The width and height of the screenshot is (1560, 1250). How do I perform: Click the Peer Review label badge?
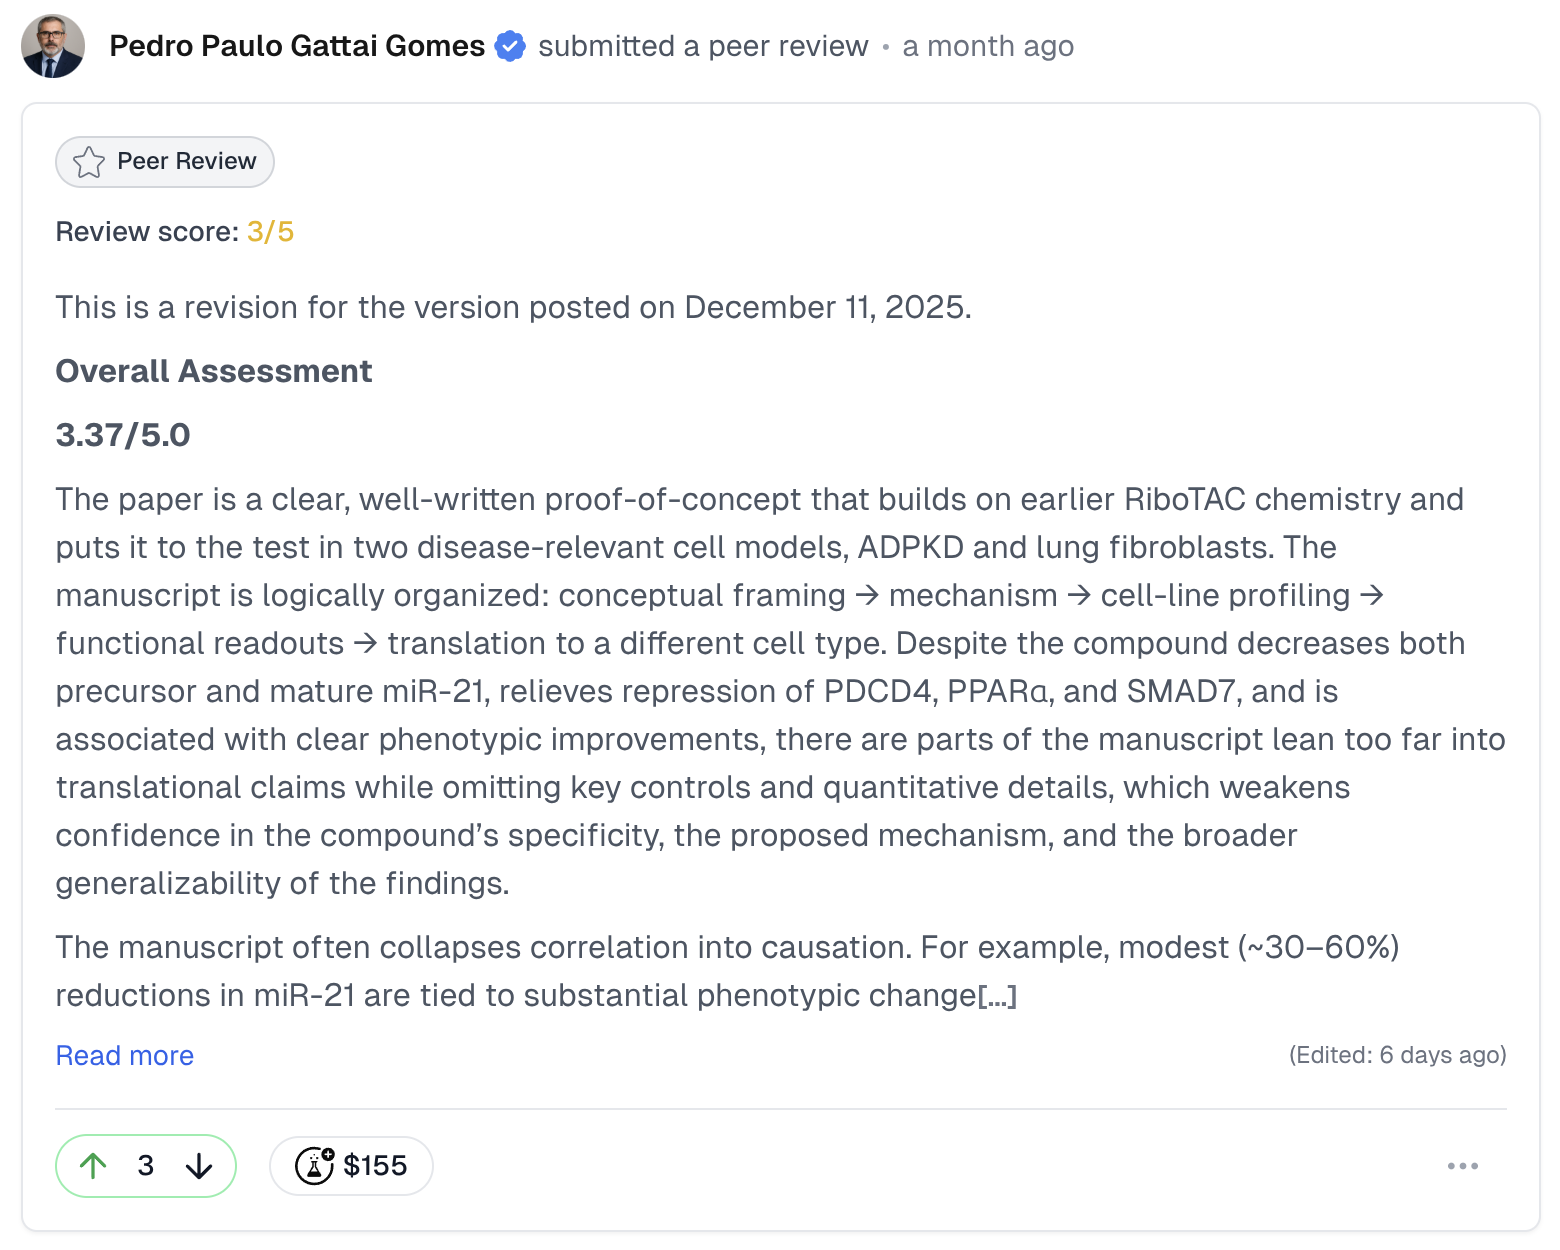[164, 161]
